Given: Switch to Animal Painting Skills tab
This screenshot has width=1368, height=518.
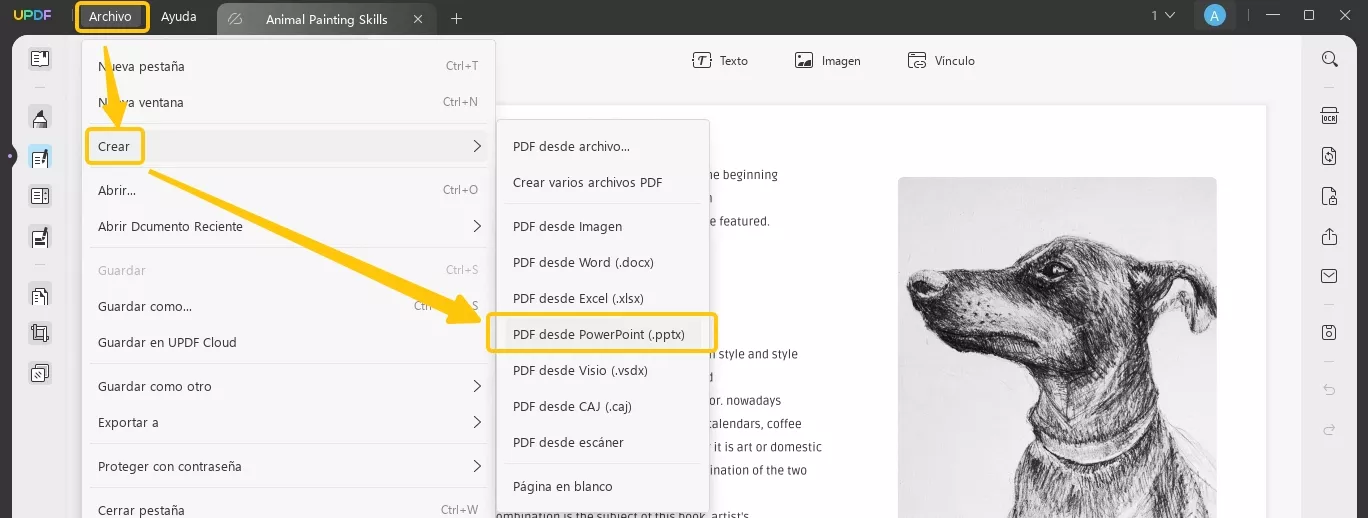Looking at the screenshot, I should point(326,19).
